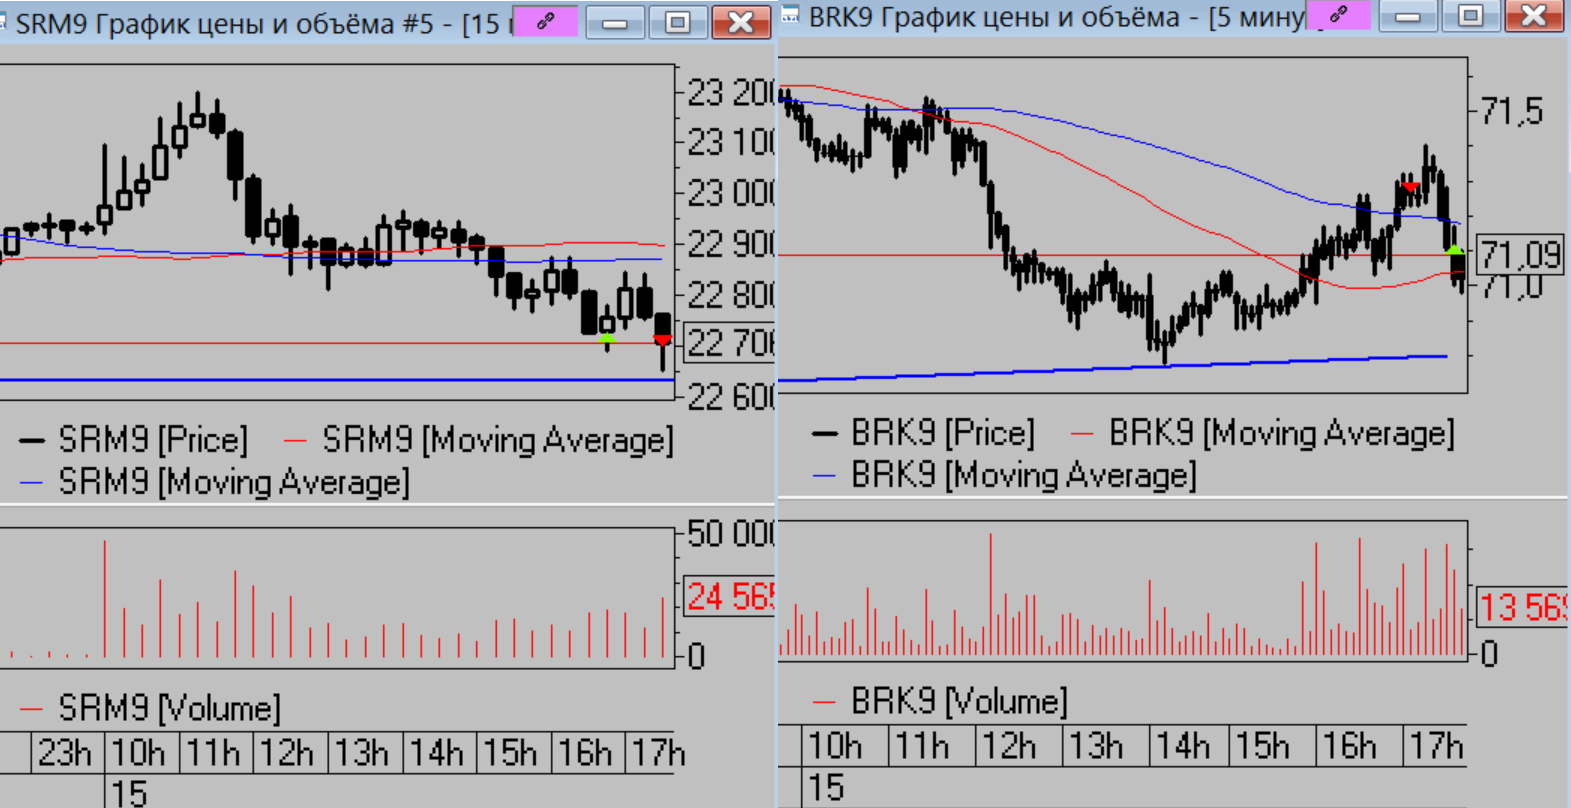Viewport: 1571px width, 808px height.
Task: Click red sell marker on BRK9 chart
Action: click(x=1410, y=187)
